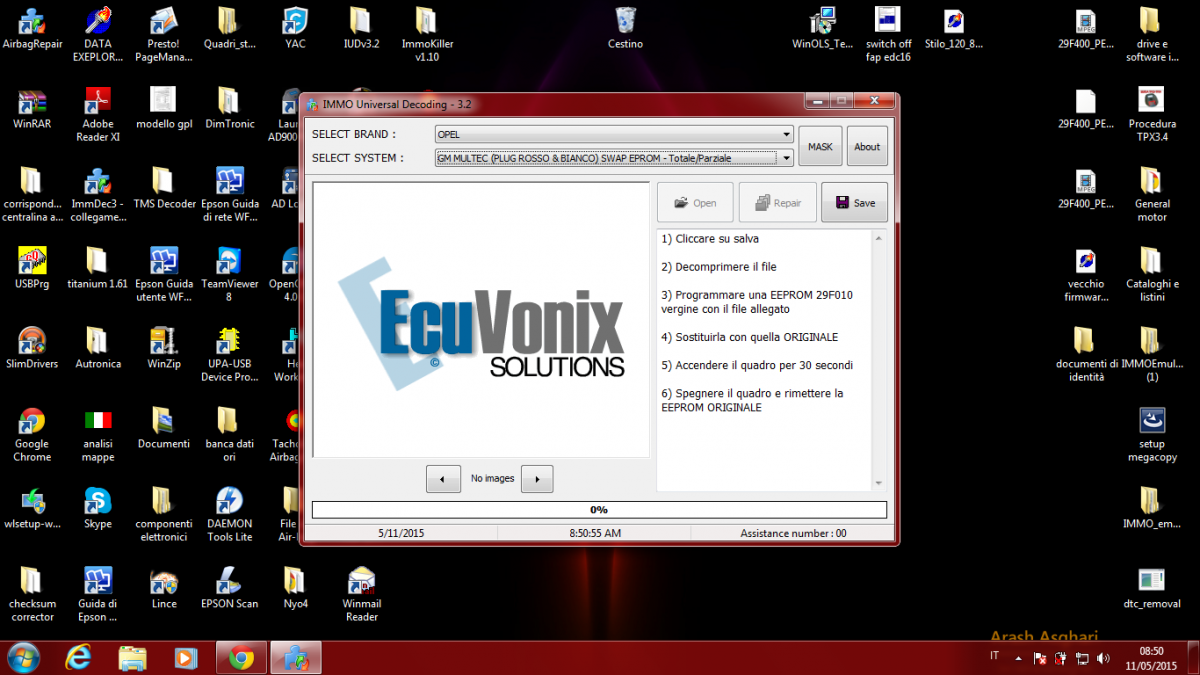Select the modello gpl file icon
The image size is (1200, 675).
[x=163, y=109]
